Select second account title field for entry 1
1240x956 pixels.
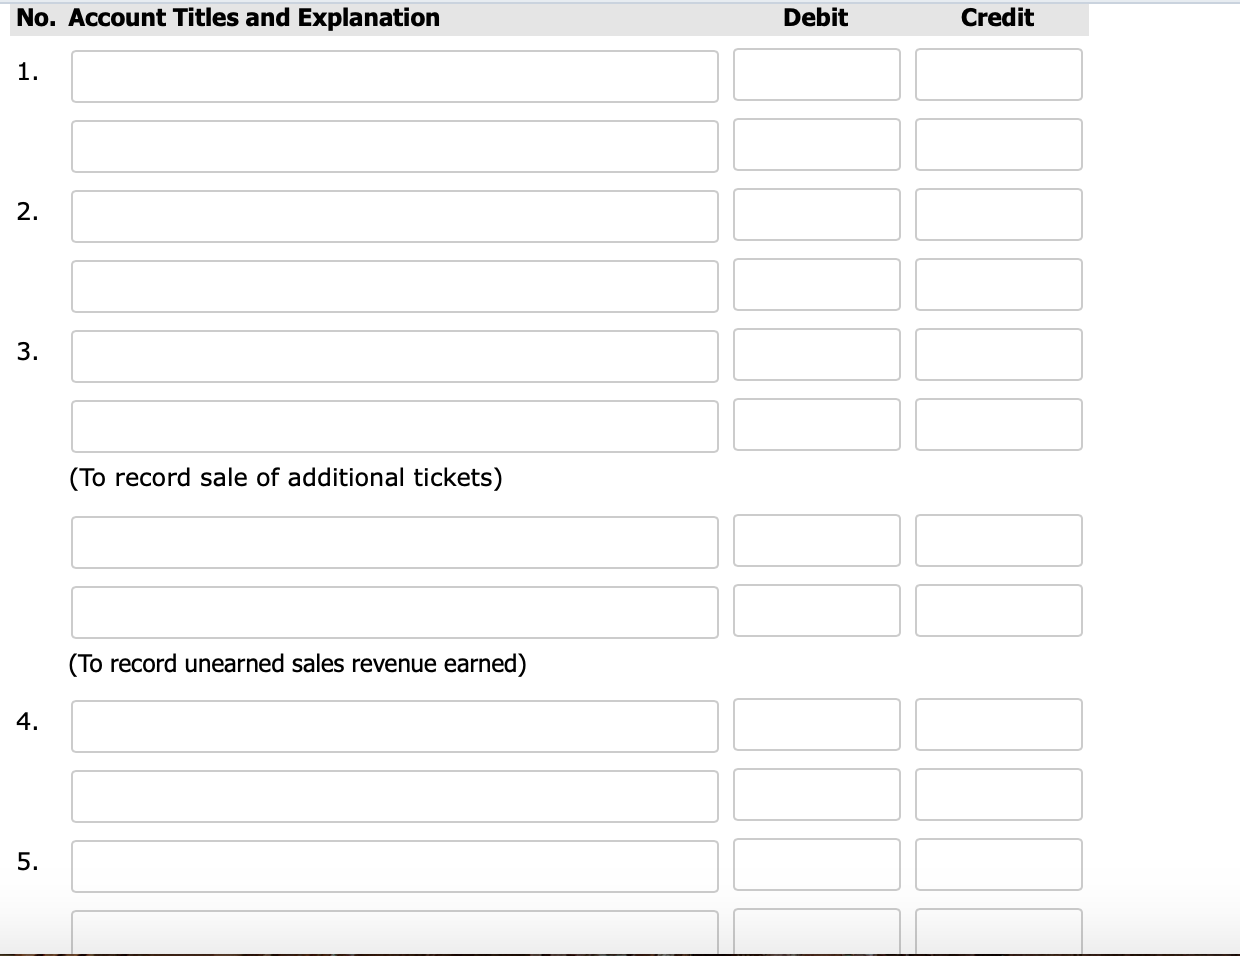(395, 146)
